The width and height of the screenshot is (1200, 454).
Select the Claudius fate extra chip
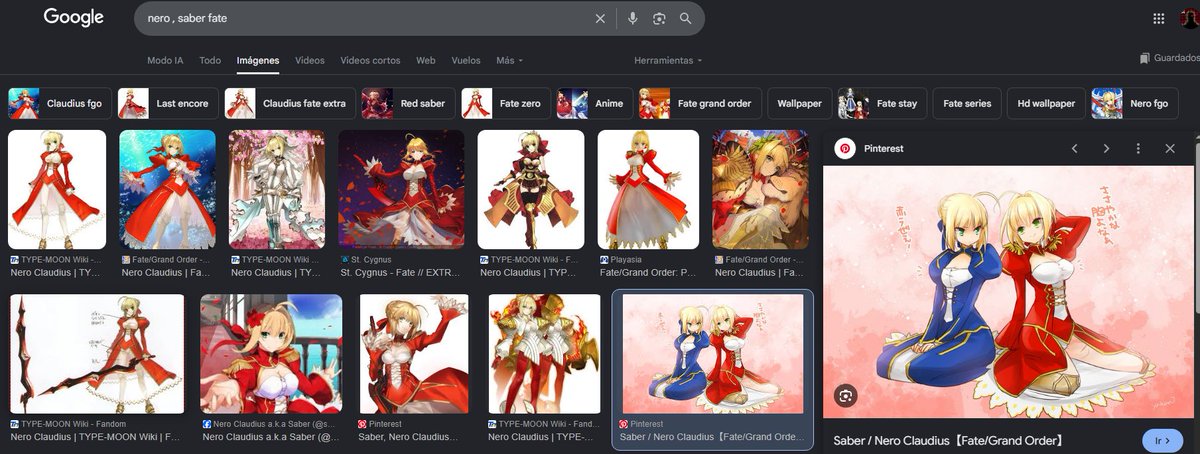(288, 103)
